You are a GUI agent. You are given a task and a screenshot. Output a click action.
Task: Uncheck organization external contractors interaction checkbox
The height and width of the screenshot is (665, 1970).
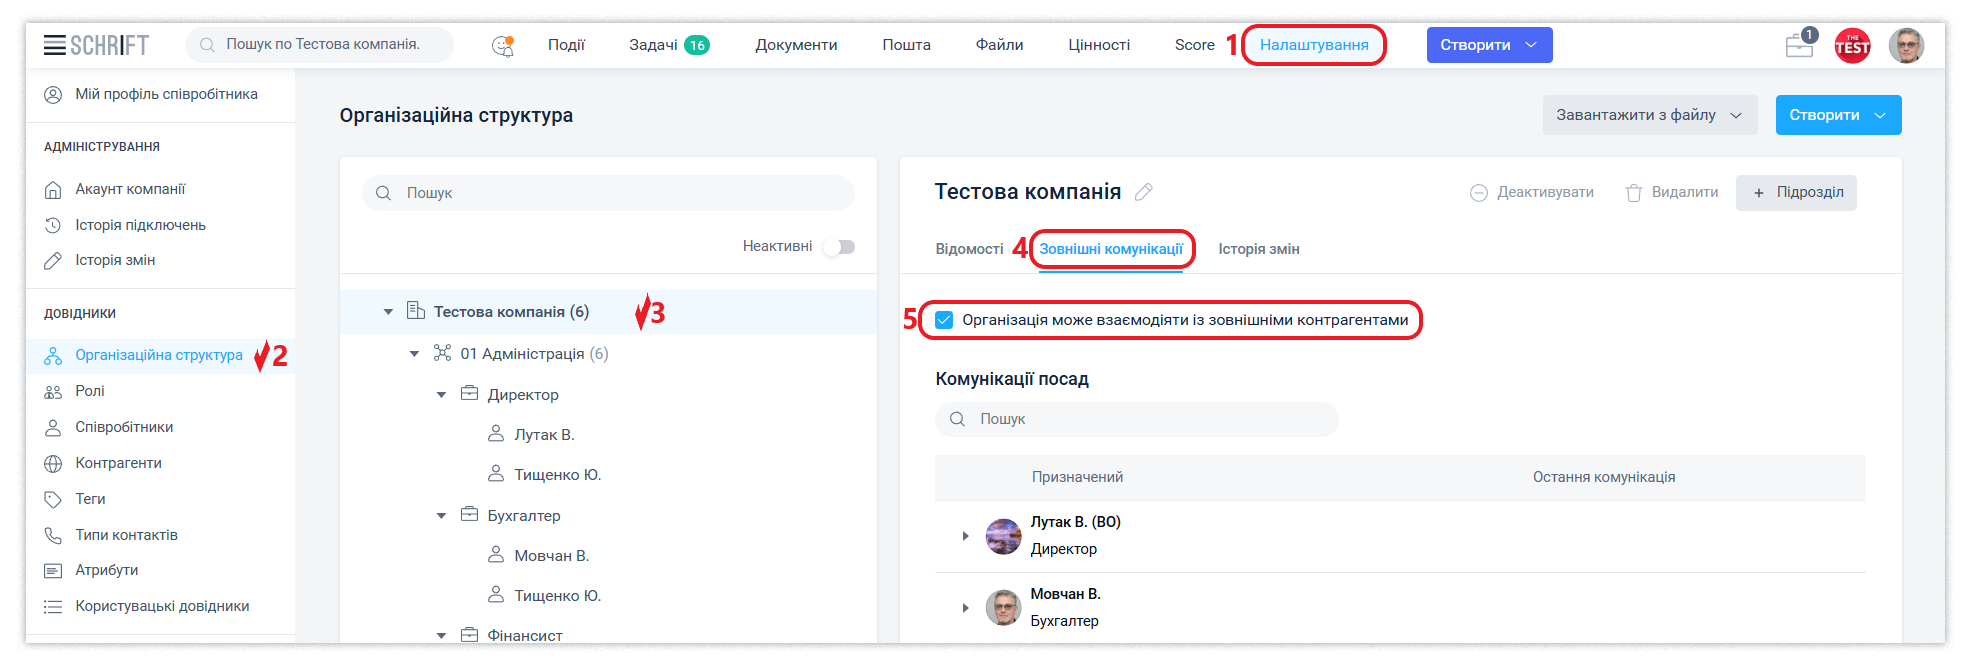944,320
